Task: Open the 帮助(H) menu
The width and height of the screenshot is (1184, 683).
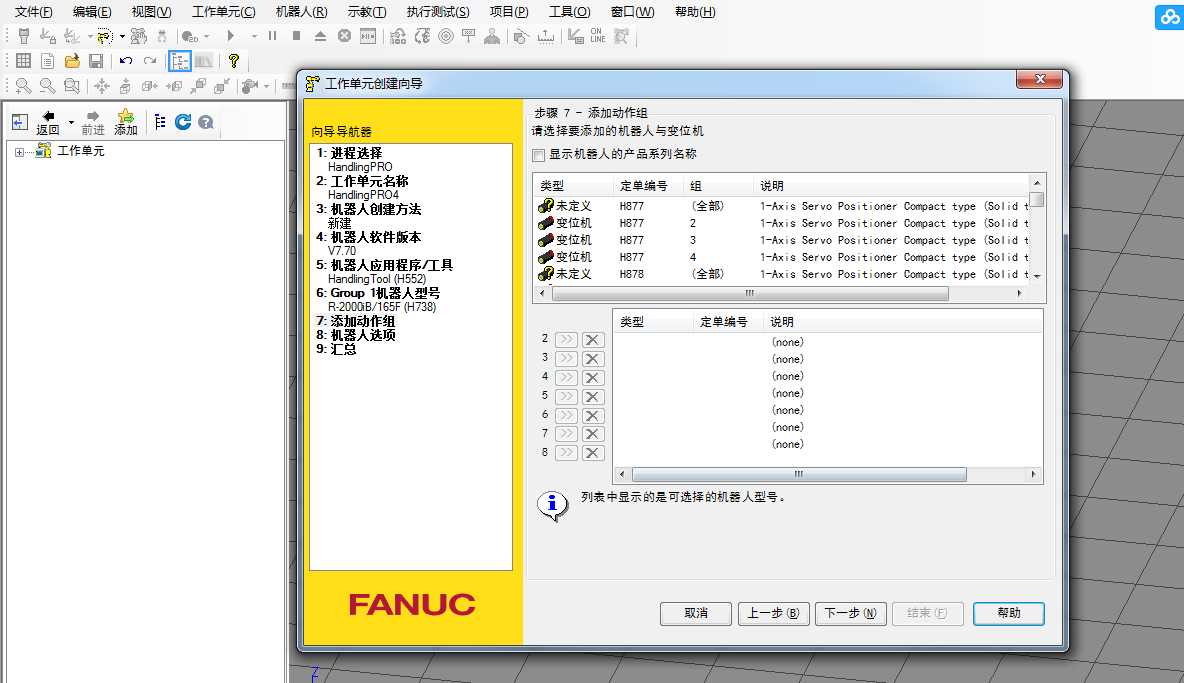Action: coord(695,12)
